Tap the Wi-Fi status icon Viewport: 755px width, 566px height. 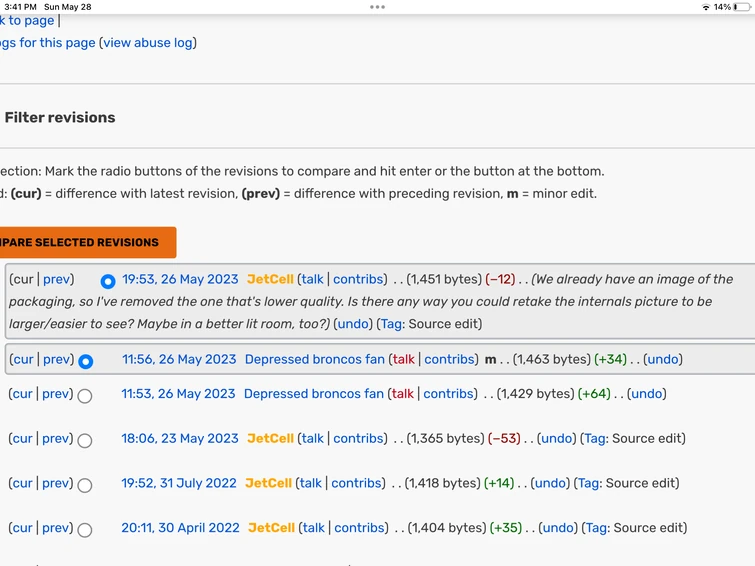[x=705, y=7]
